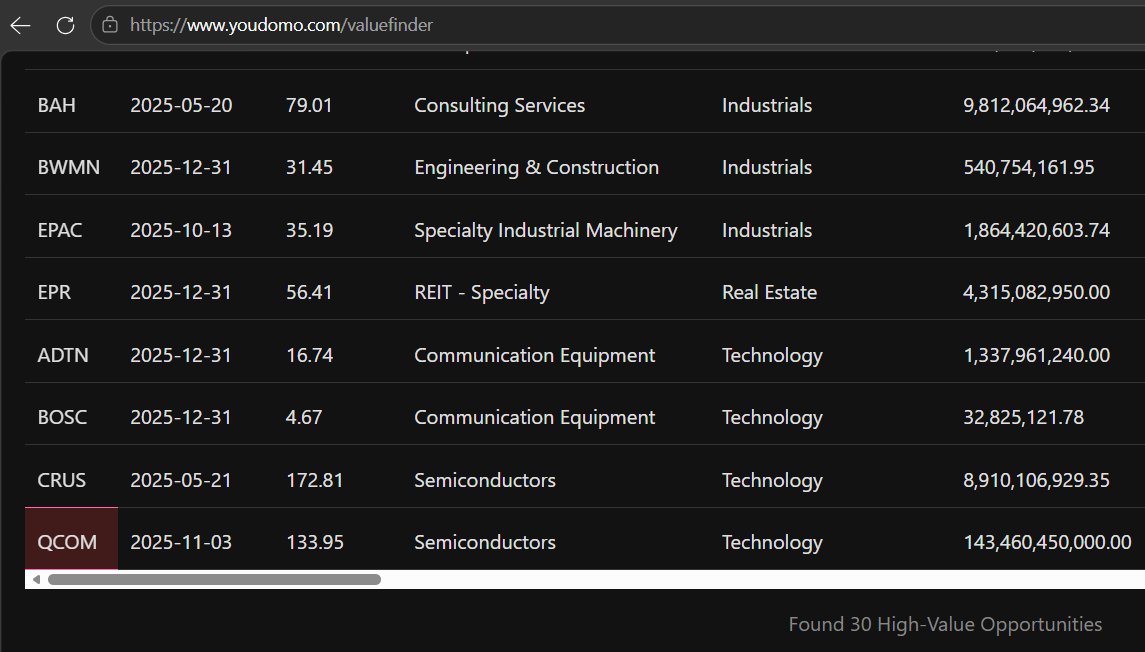
Task: Click date 2025-12-31 in BOSC row
Action: [181, 417]
